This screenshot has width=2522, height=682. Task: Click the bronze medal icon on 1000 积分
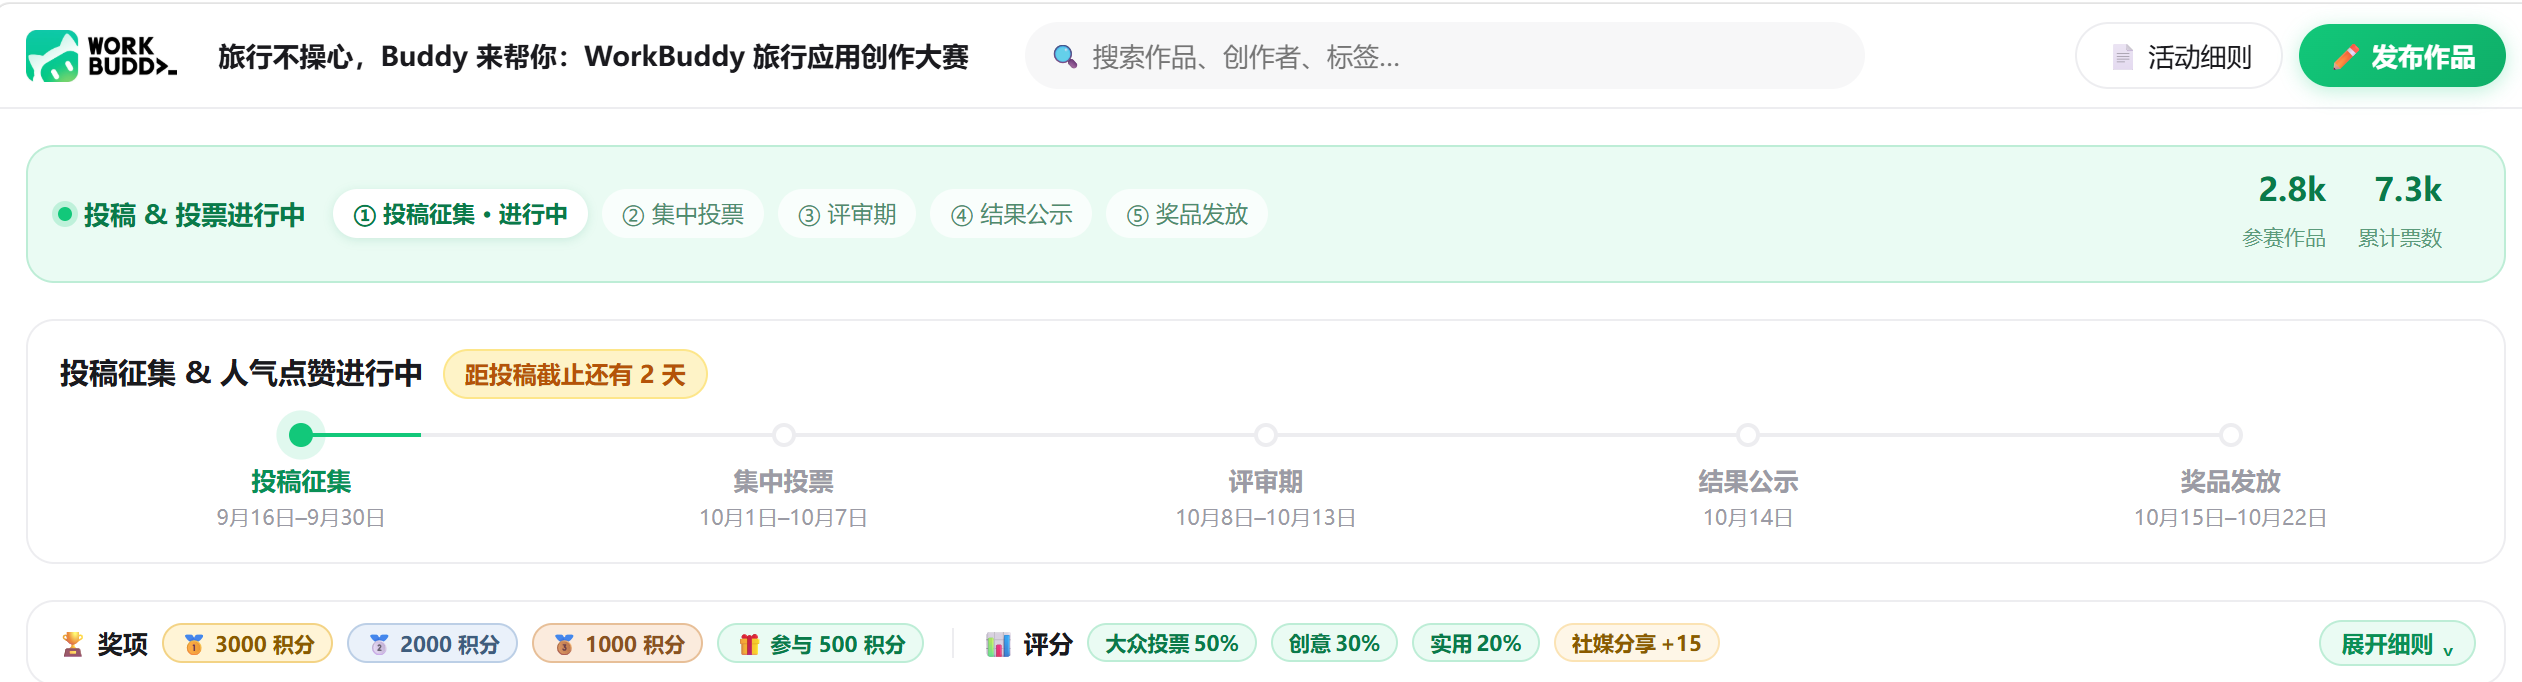tap(564, 644)
